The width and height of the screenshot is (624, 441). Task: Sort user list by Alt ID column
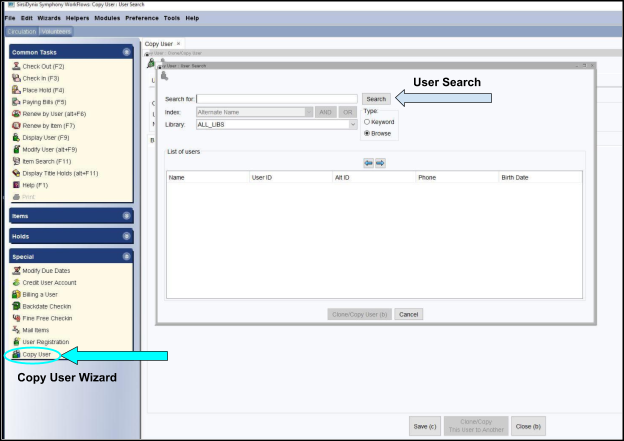coord(374,178)
